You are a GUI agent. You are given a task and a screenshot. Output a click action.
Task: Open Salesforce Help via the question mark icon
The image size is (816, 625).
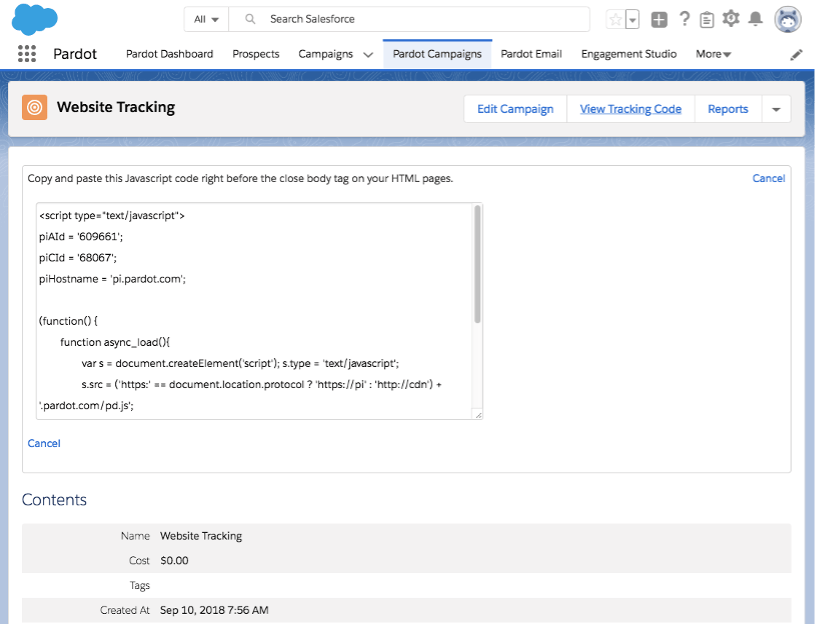683,19
